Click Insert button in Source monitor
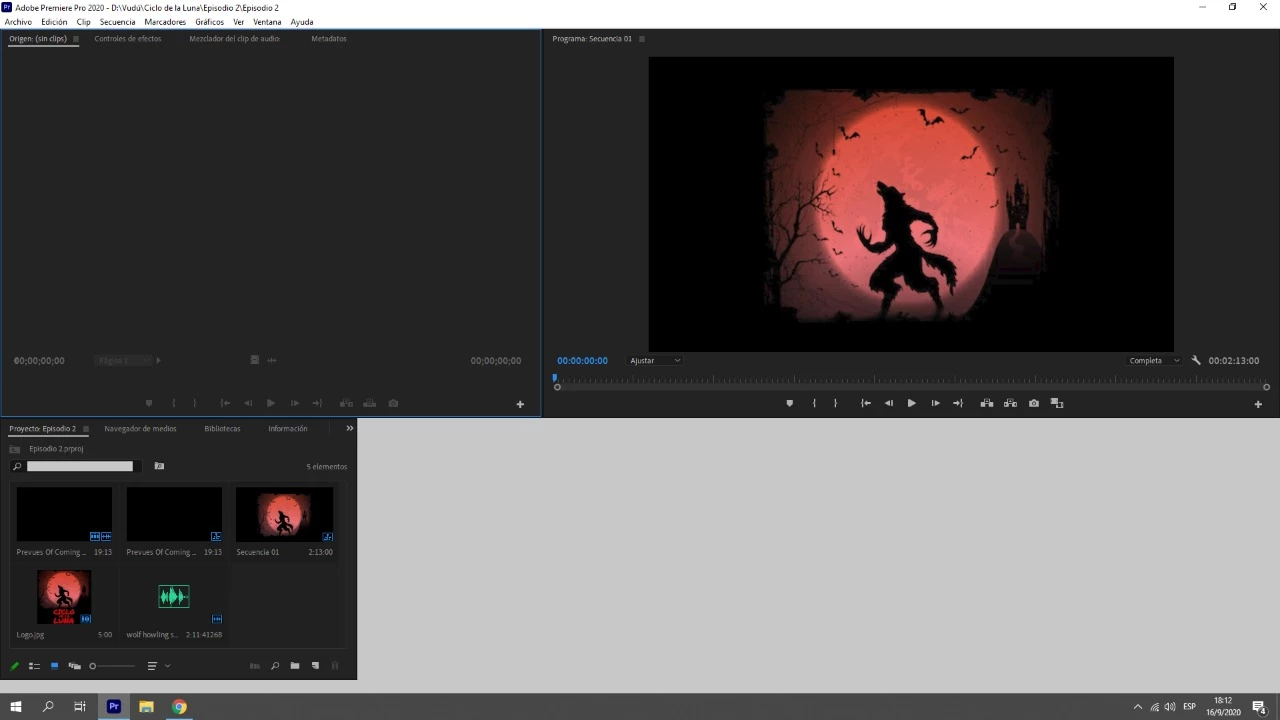 click(x=346, y=403)
